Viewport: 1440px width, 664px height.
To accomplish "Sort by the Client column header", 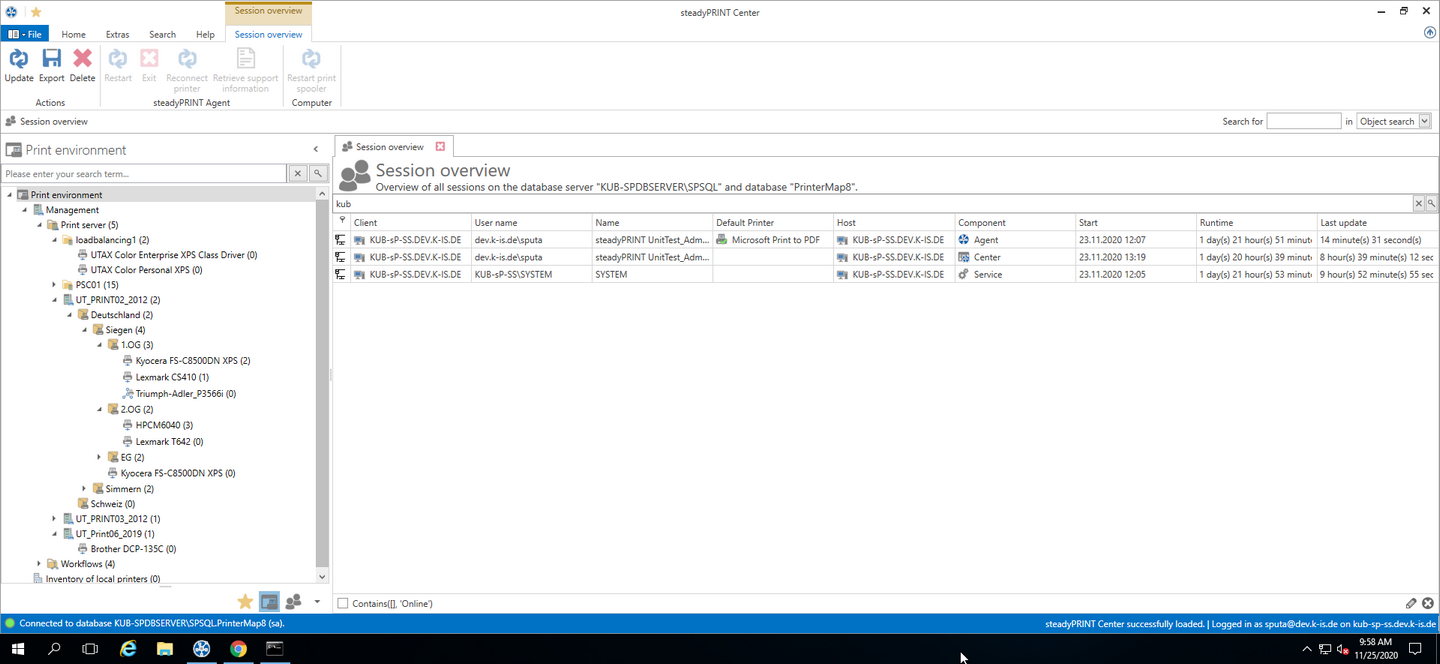I will click(x=410, y=222).
